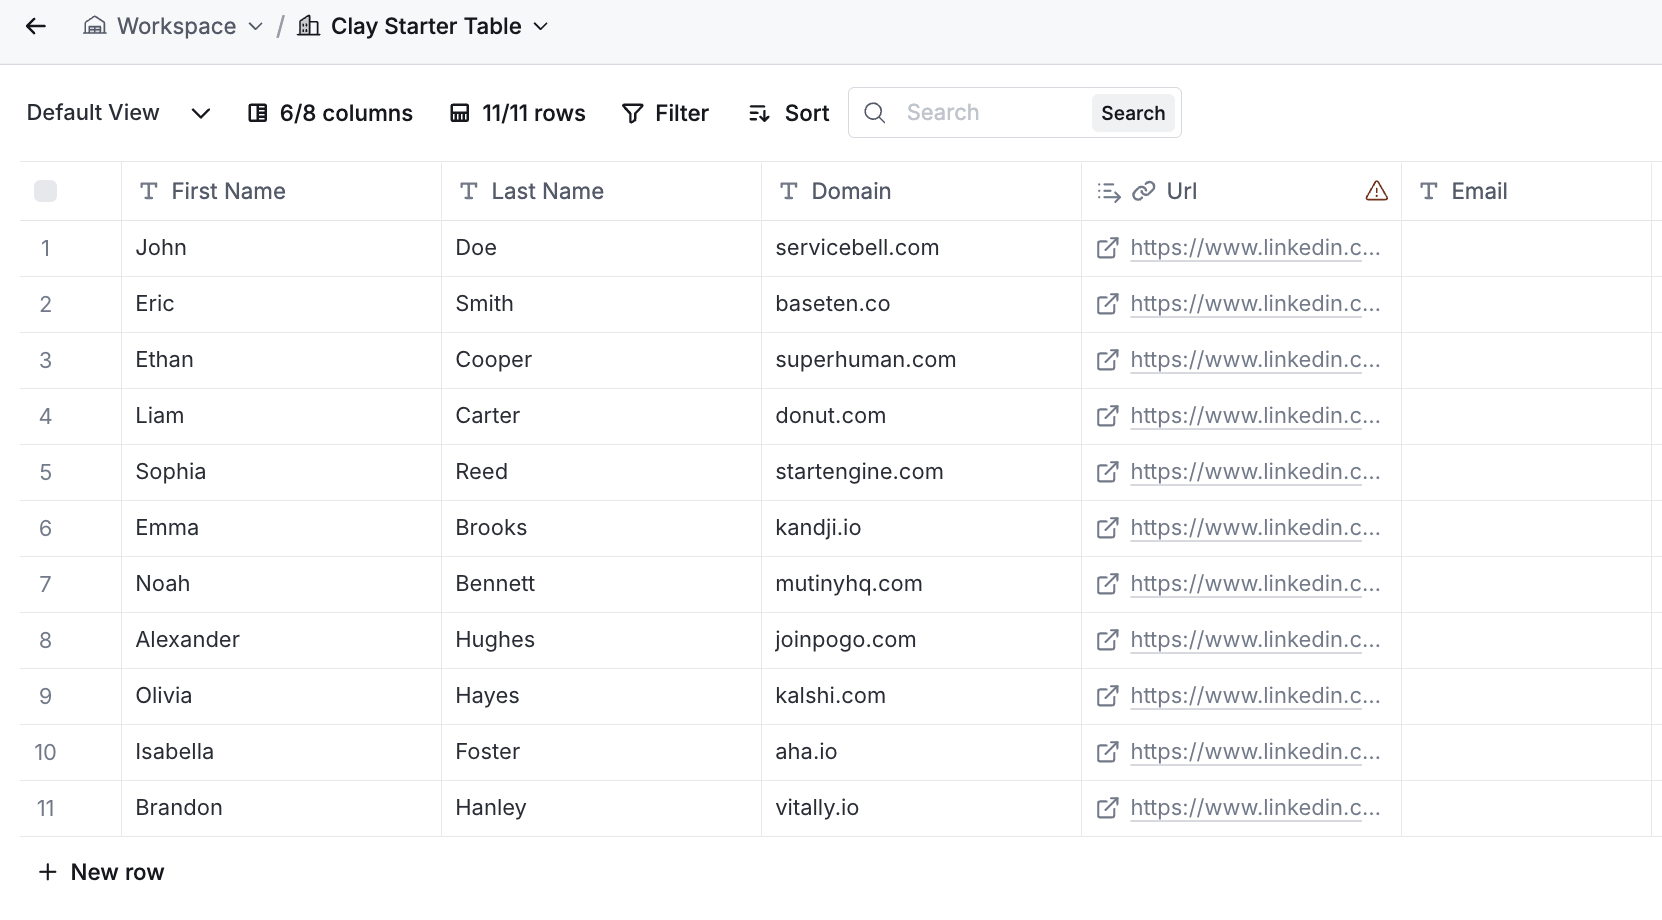Click the back arrow icon
The image size is (1662, 920).
pos(36,26)
